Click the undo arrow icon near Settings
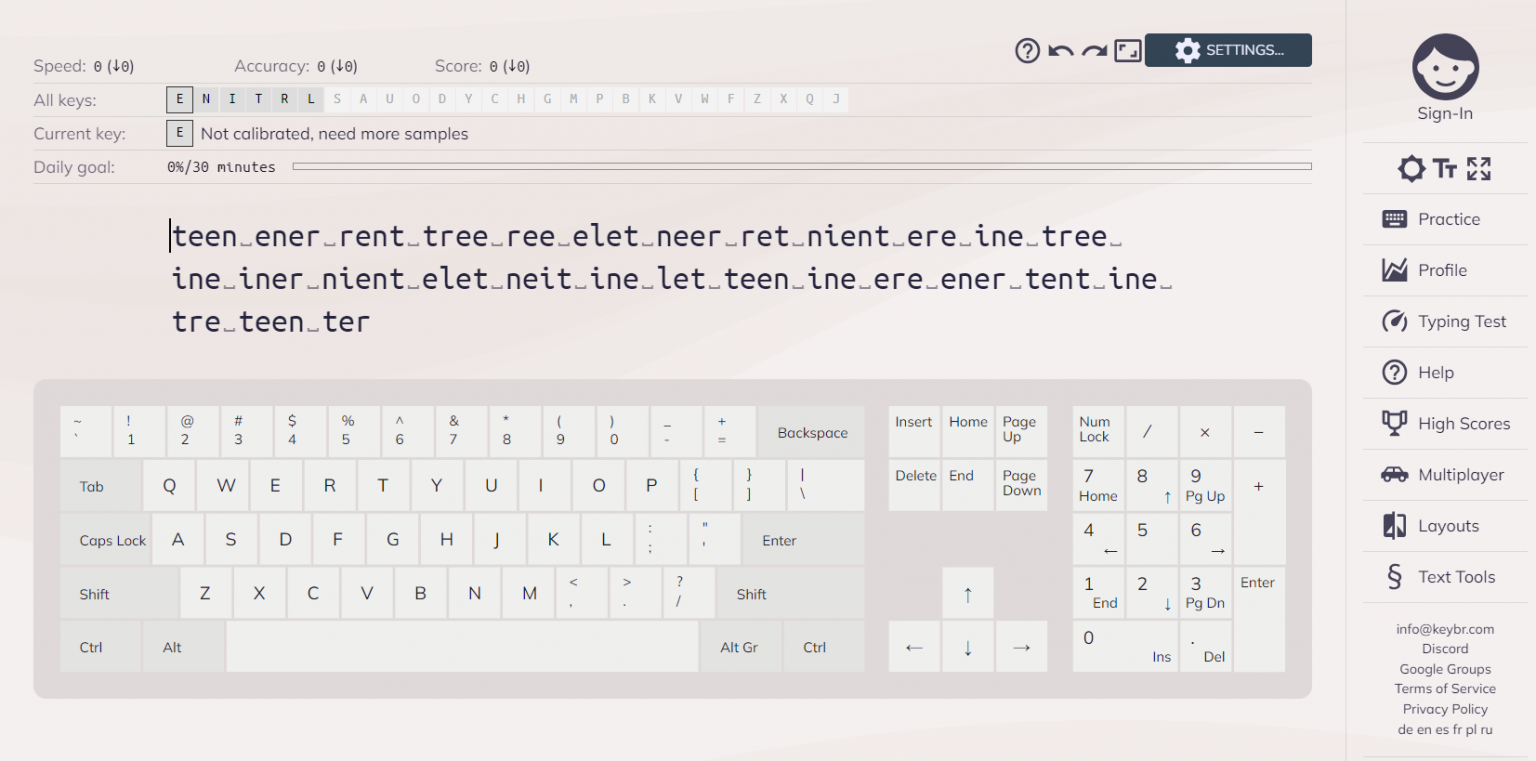 click(x=1060, y=50)
